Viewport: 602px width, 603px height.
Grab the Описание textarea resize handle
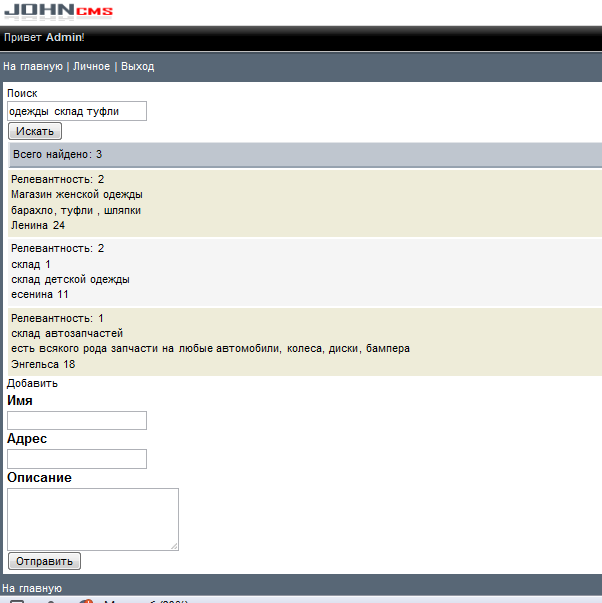pyautogui.click(x=174, y=545)
